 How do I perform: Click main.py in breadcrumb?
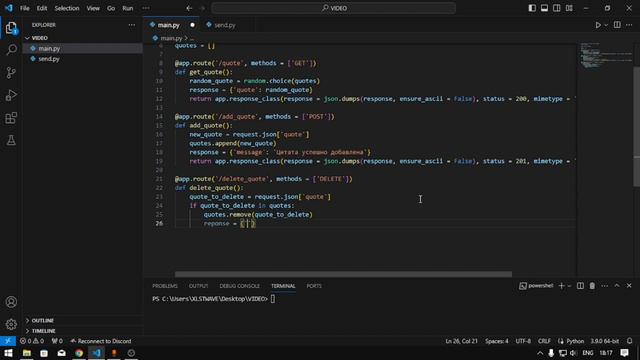tap(171, 38)
